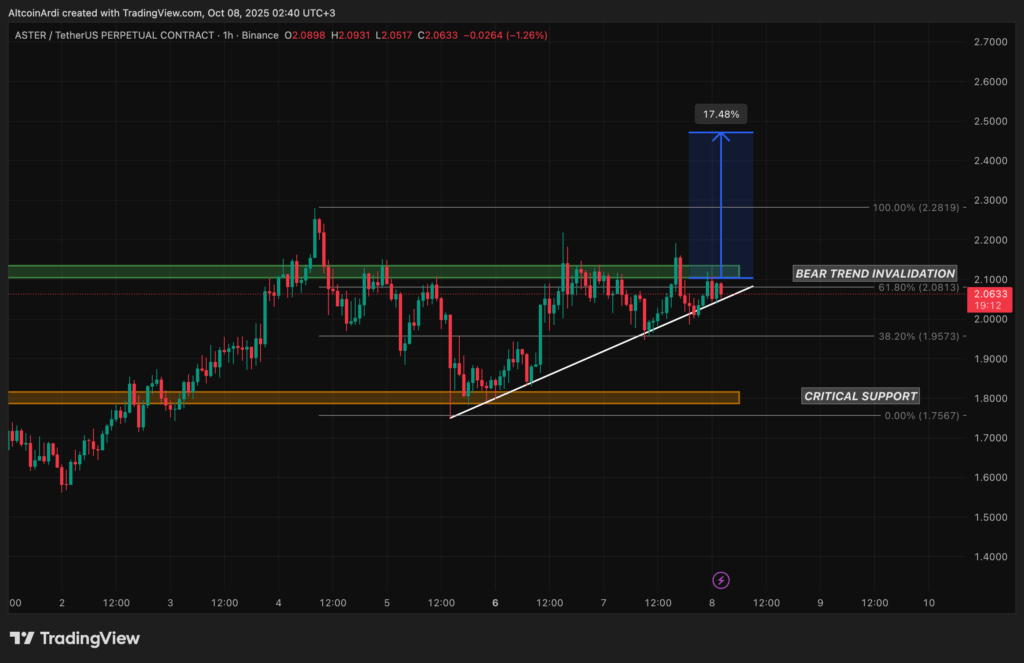Click the 0.00% (1.7567) Fibonacci label
Viewport: 1024px width, 663px height.
click(x=922, y=415)
